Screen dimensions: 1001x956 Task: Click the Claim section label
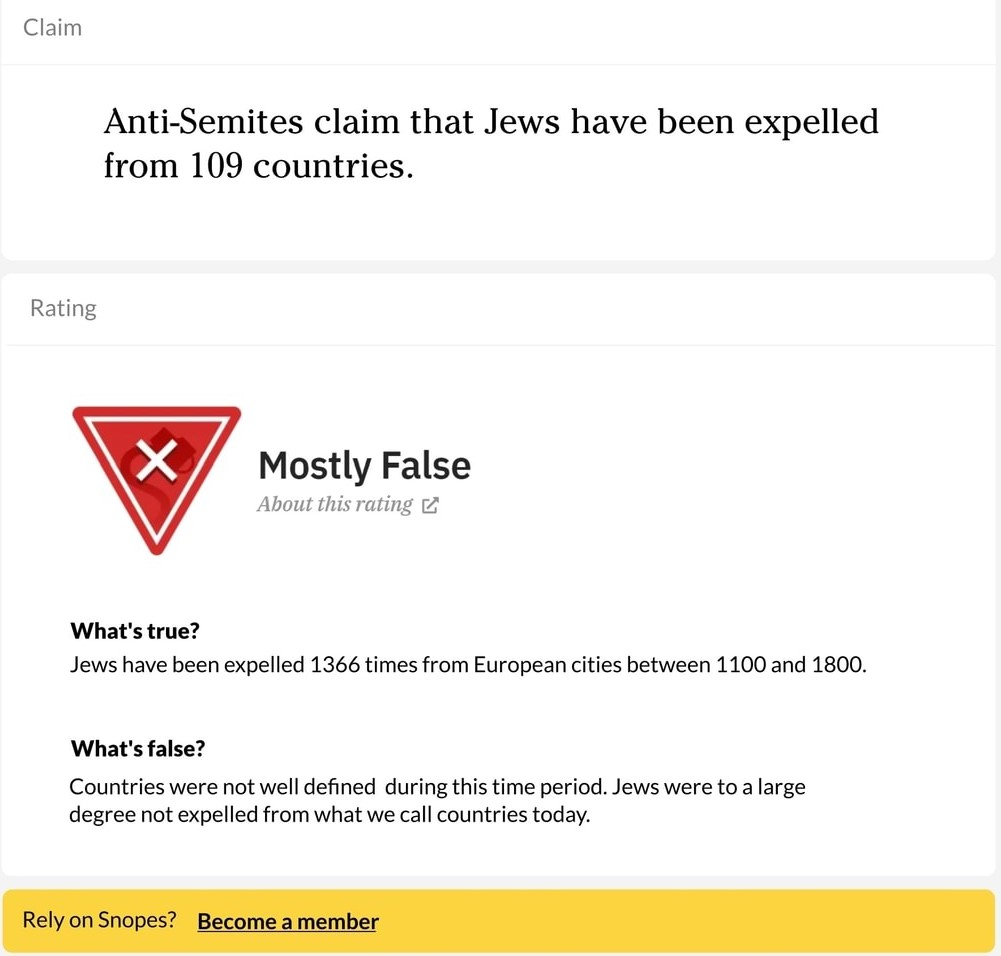52,27
